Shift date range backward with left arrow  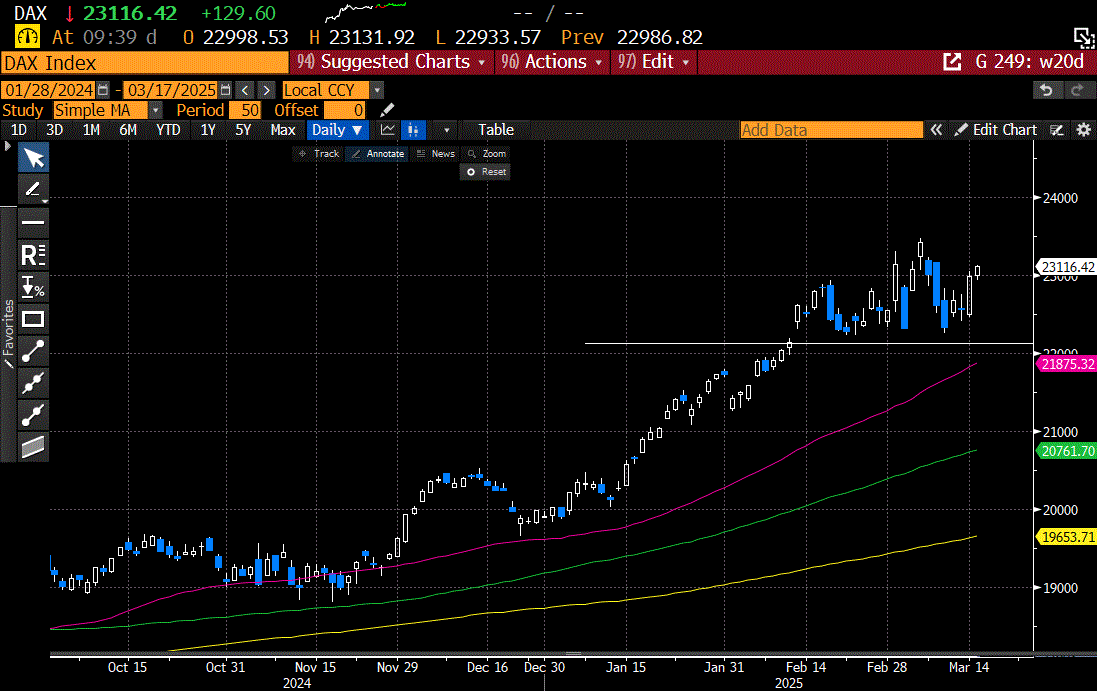pos(245,90)
